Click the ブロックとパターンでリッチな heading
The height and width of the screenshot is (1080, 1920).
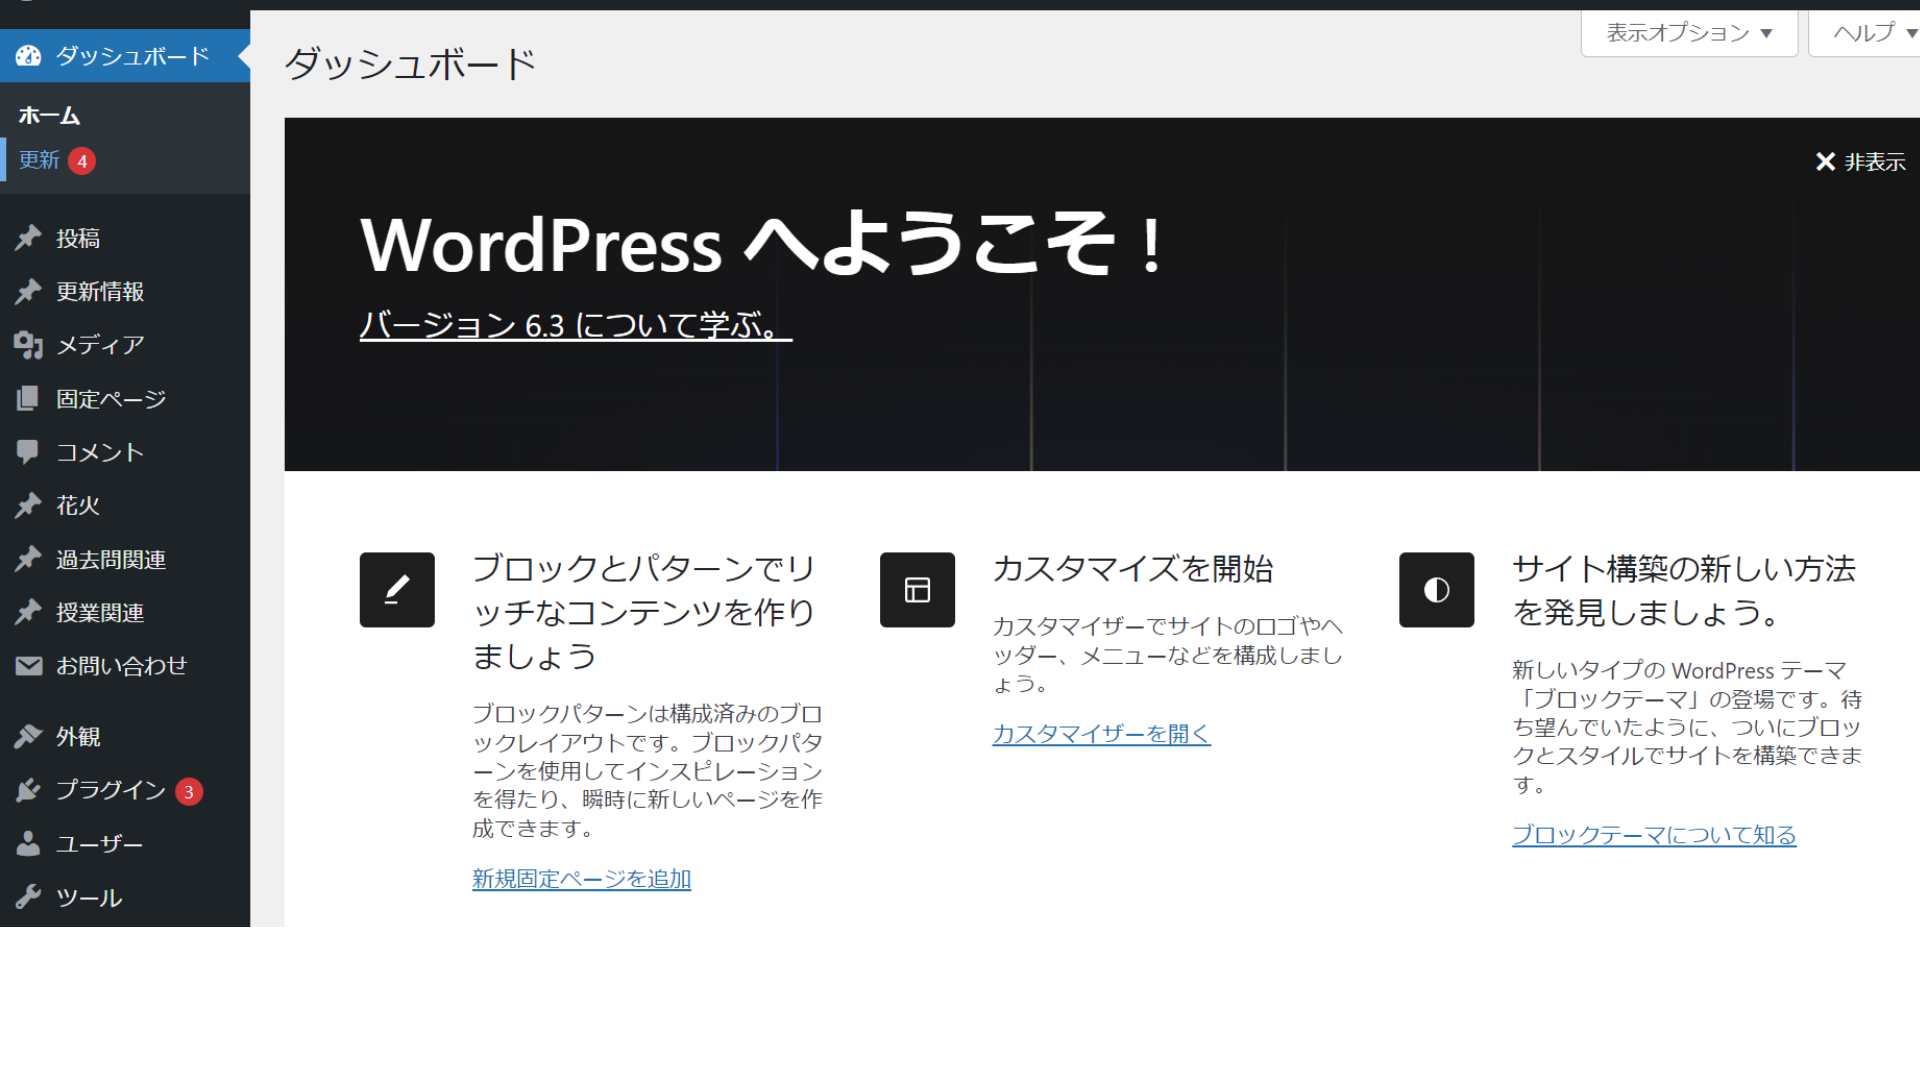point(644,612)
